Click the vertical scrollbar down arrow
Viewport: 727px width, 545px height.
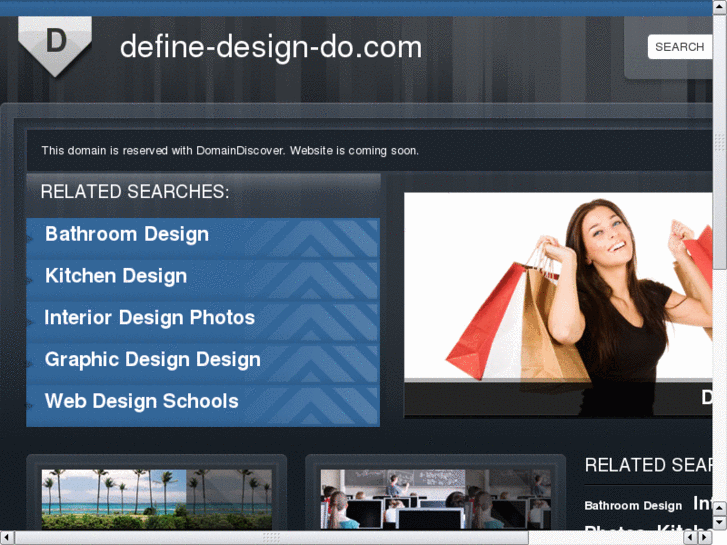[720, 521]
